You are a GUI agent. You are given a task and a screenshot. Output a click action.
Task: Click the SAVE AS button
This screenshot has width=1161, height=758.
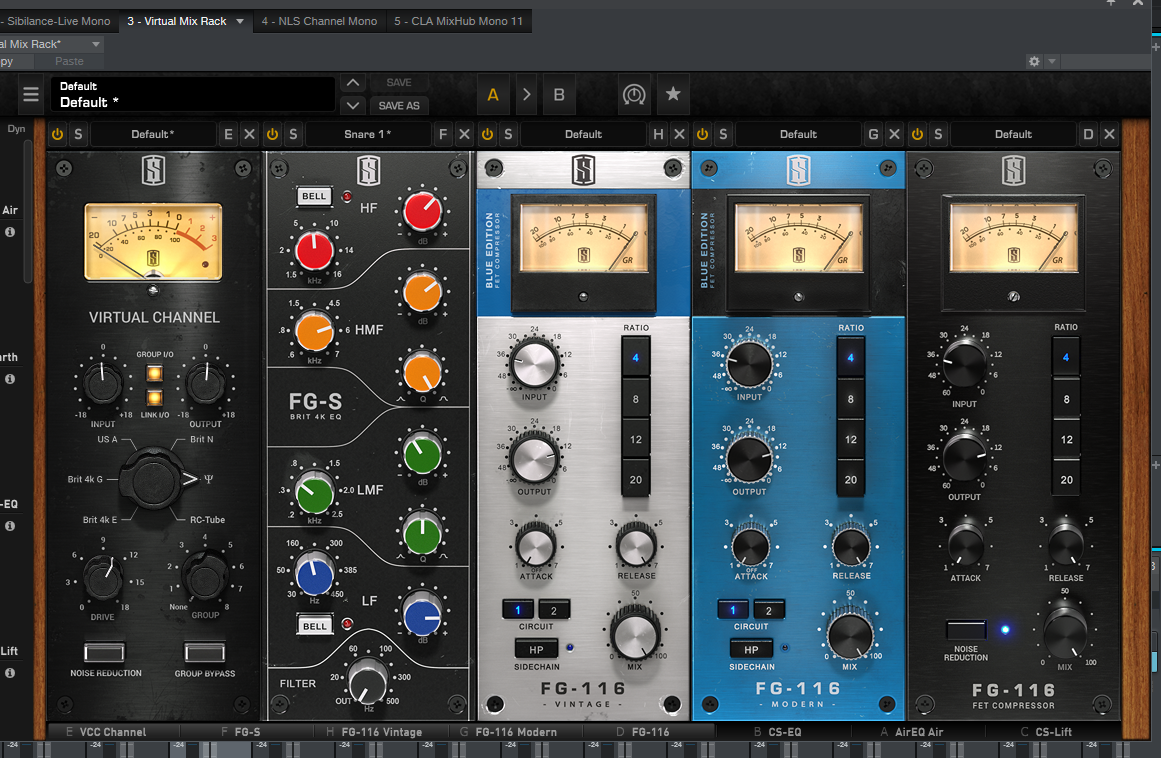pos(399,106)
